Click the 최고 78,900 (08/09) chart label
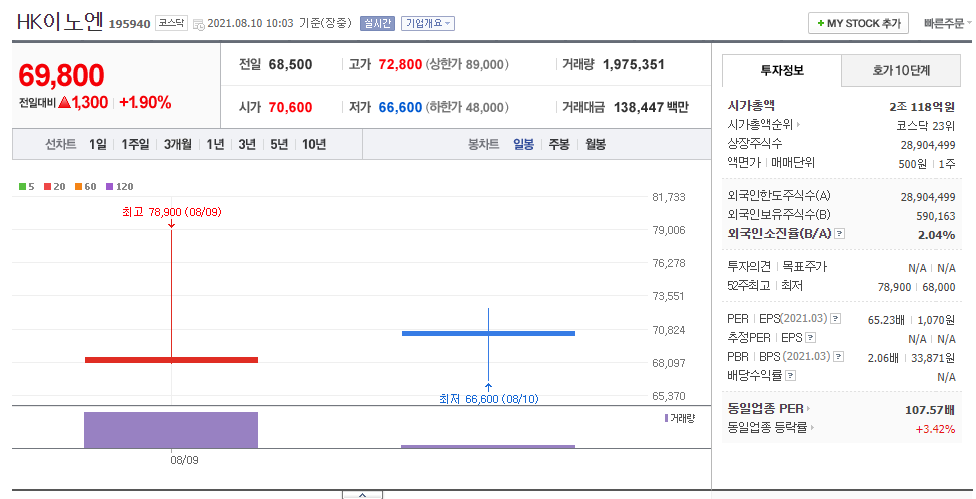Viewport: 976px width, 499px height. 172,212
